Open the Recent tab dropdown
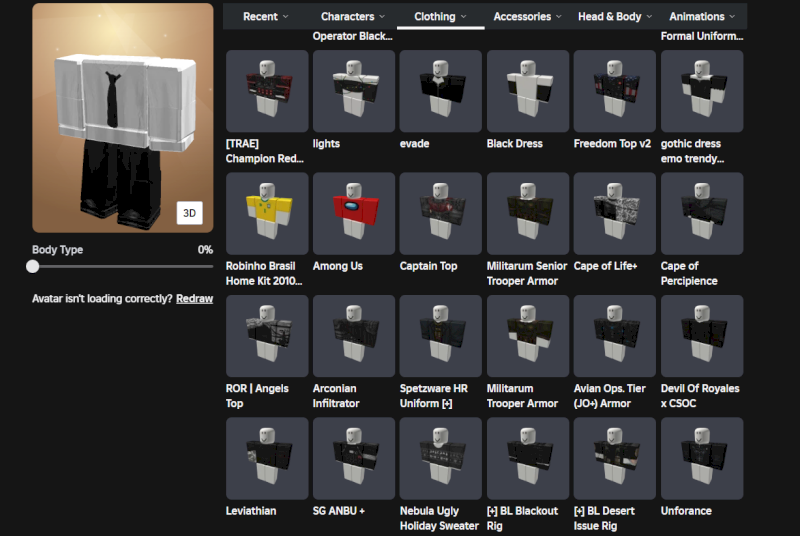The image size is (800, 536). click(x=266, y=16)
